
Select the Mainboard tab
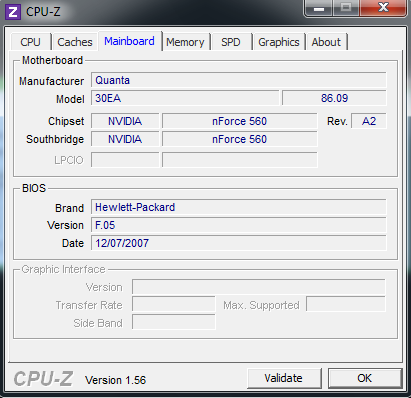(x=129, y=41)
